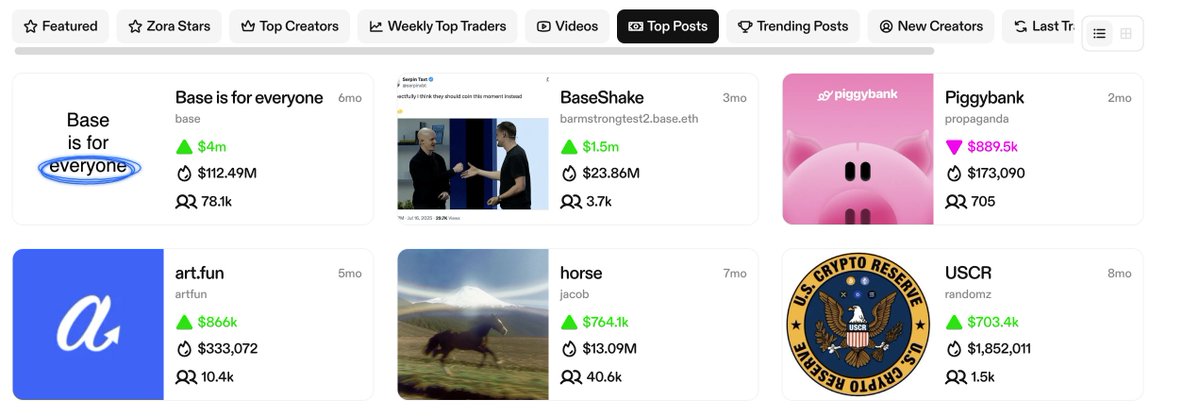Open creator link barmstrongtest2.base.eth
Image resolution: width=1200 pixels, height=416 pixels.
pyautogui.click(x=630, y=119)
